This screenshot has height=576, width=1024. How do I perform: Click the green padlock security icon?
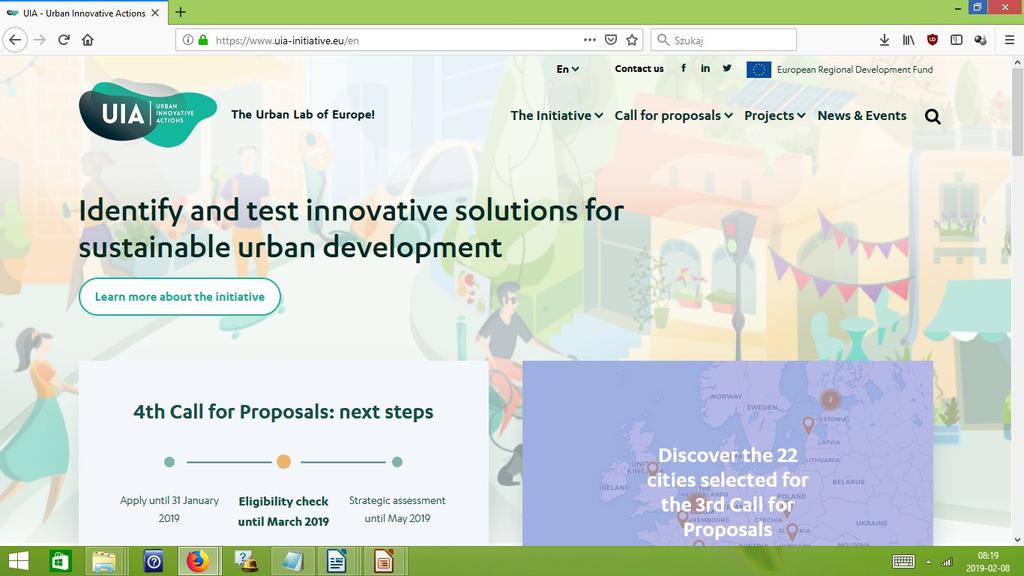pos(203,40)
